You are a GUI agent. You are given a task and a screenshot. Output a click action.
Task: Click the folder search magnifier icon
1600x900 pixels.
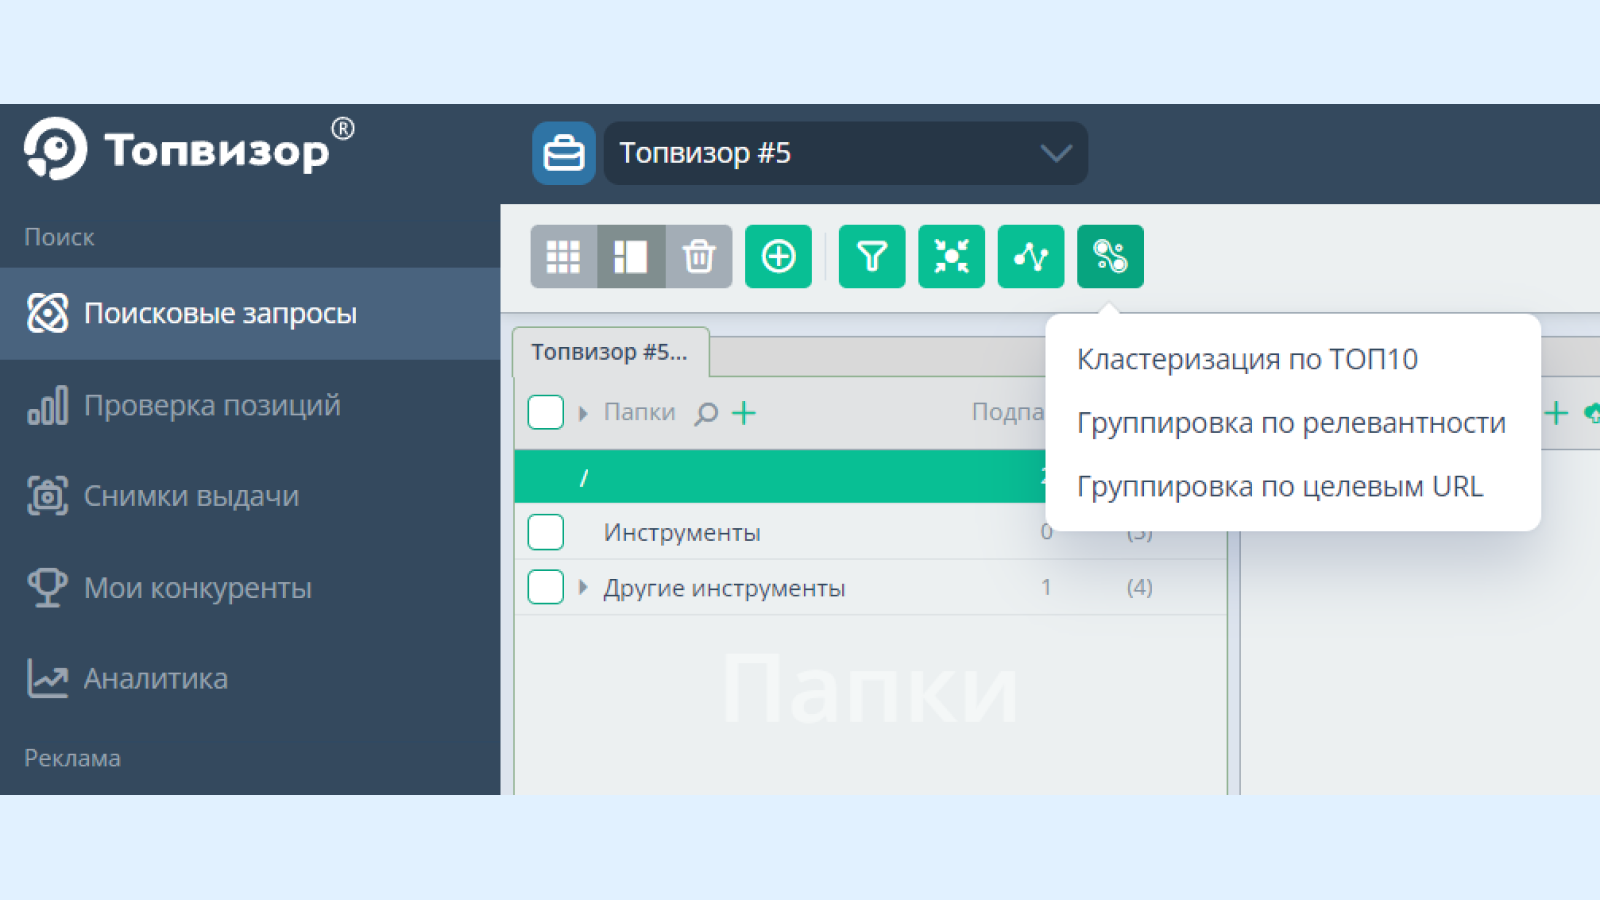[x=706, y=413]
